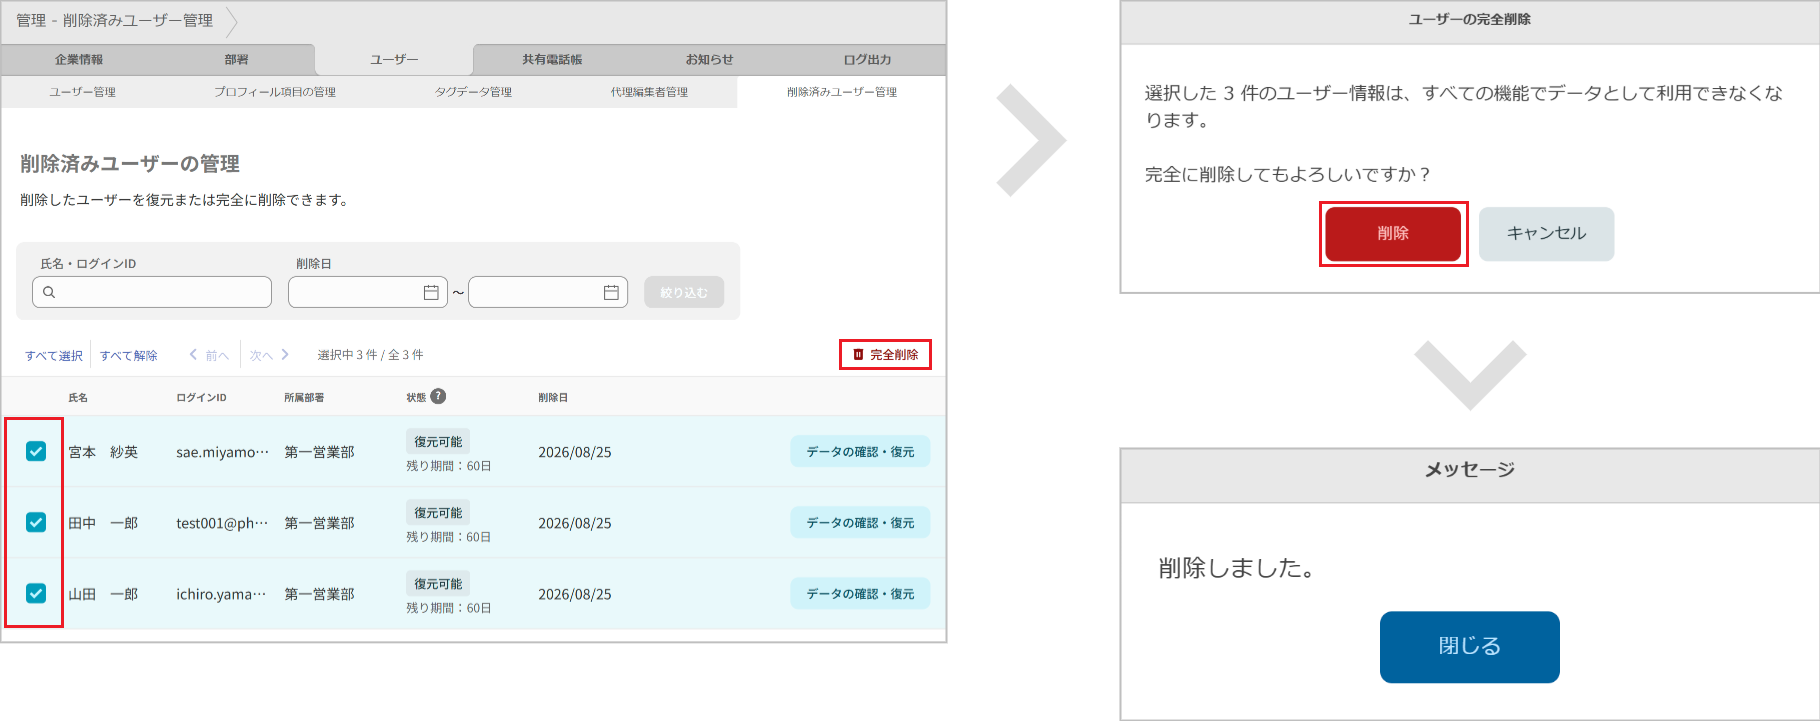Click データの確認・復元 for 山田 一郎
The image size is (1820, 721).
coord(860,593)
